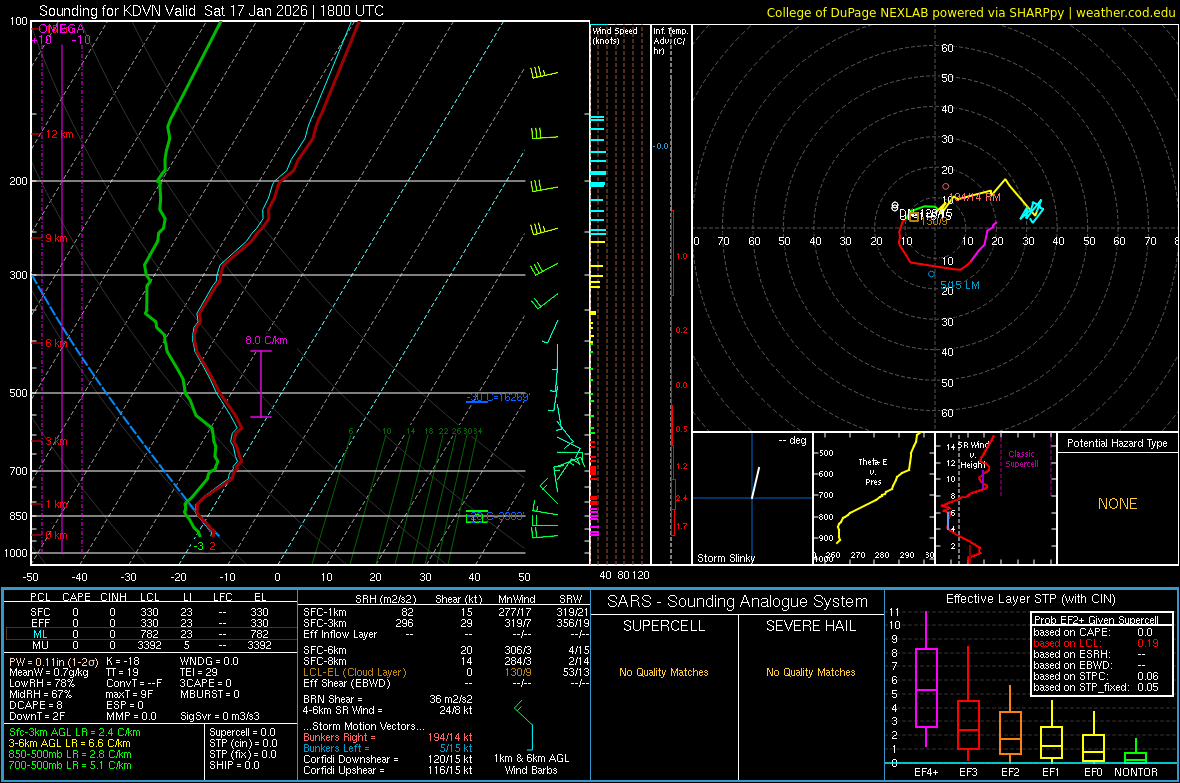Select the highlighted ML parcel row label
Image resolution: width=1180 pixels, height=783 pixels.
[40, 634]
